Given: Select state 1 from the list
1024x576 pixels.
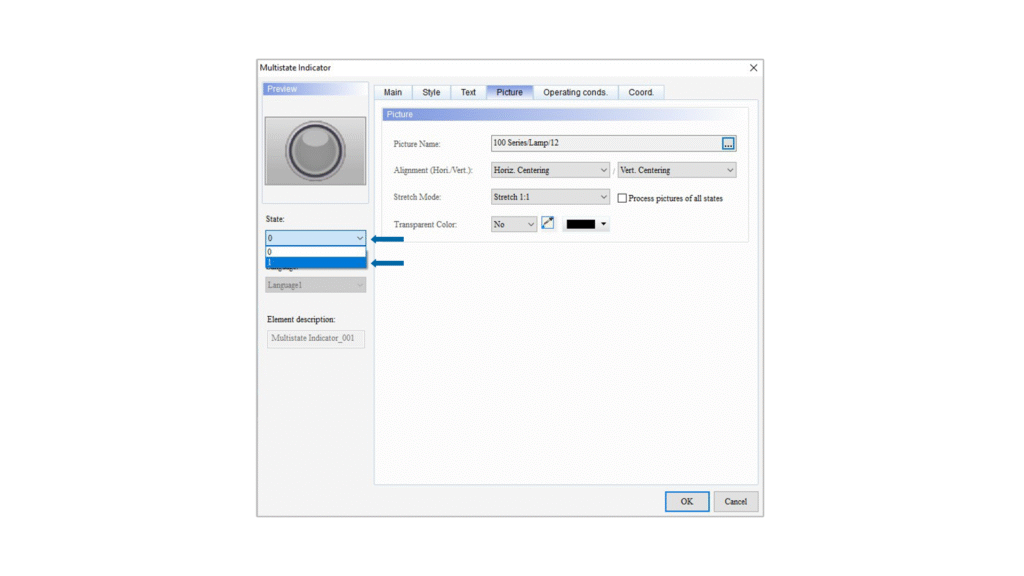Looking at the screenshot, I should click(316, 263).
